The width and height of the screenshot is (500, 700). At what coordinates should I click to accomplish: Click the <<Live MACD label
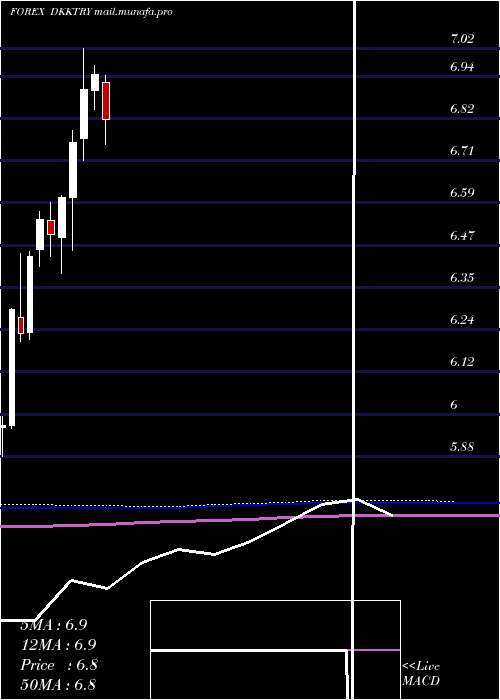[x=421, y=674]
